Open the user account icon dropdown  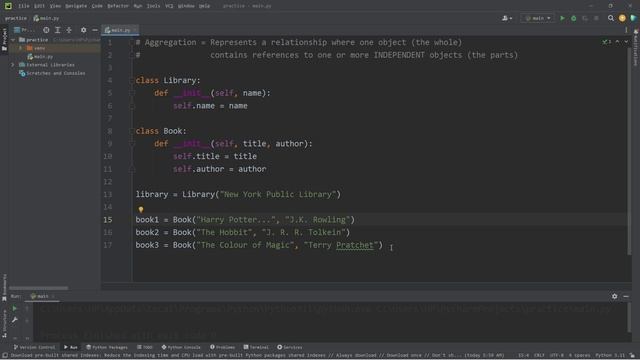coord(507,18)
